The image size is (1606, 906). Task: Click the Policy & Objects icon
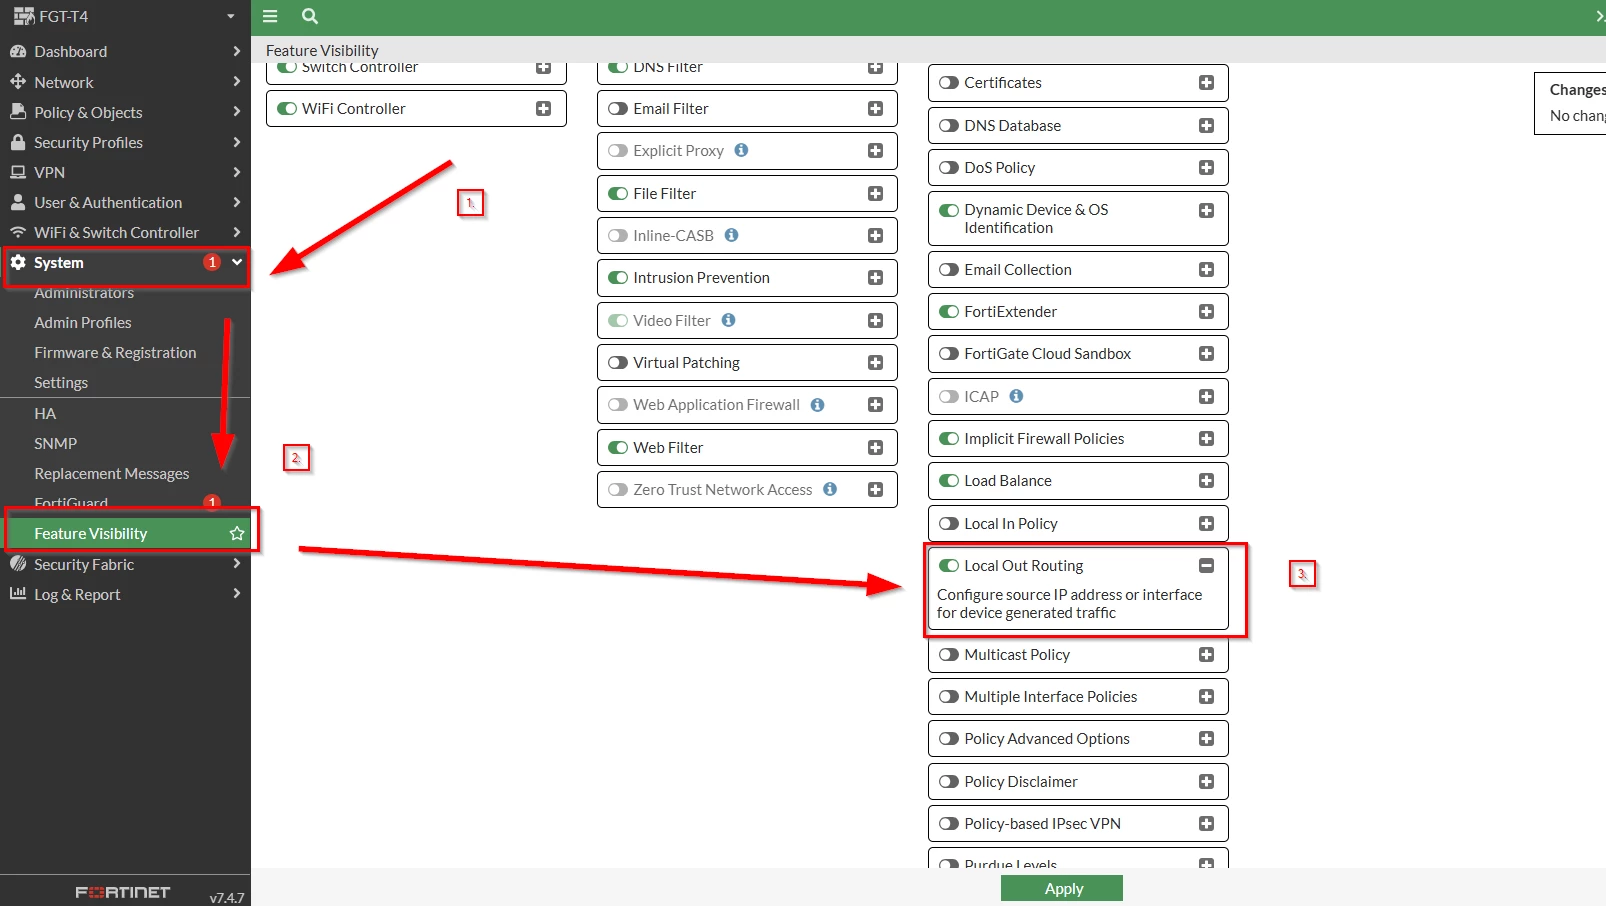tap(18, 112)
